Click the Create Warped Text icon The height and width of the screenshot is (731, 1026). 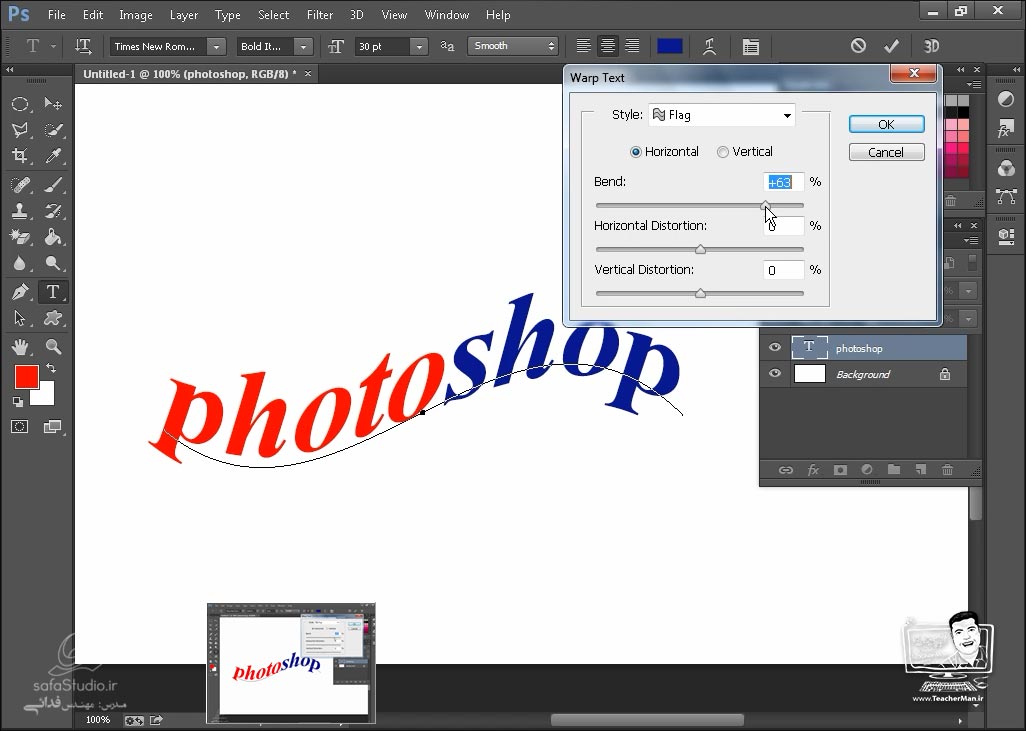(x=709, y=46)
